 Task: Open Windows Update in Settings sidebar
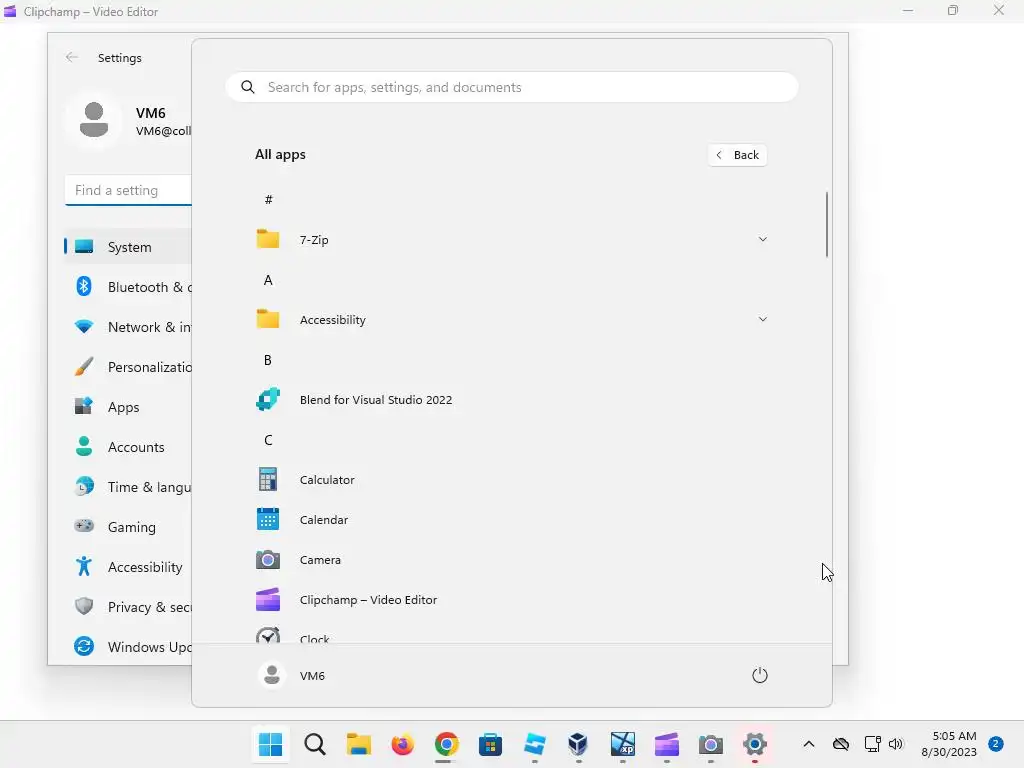128,647
